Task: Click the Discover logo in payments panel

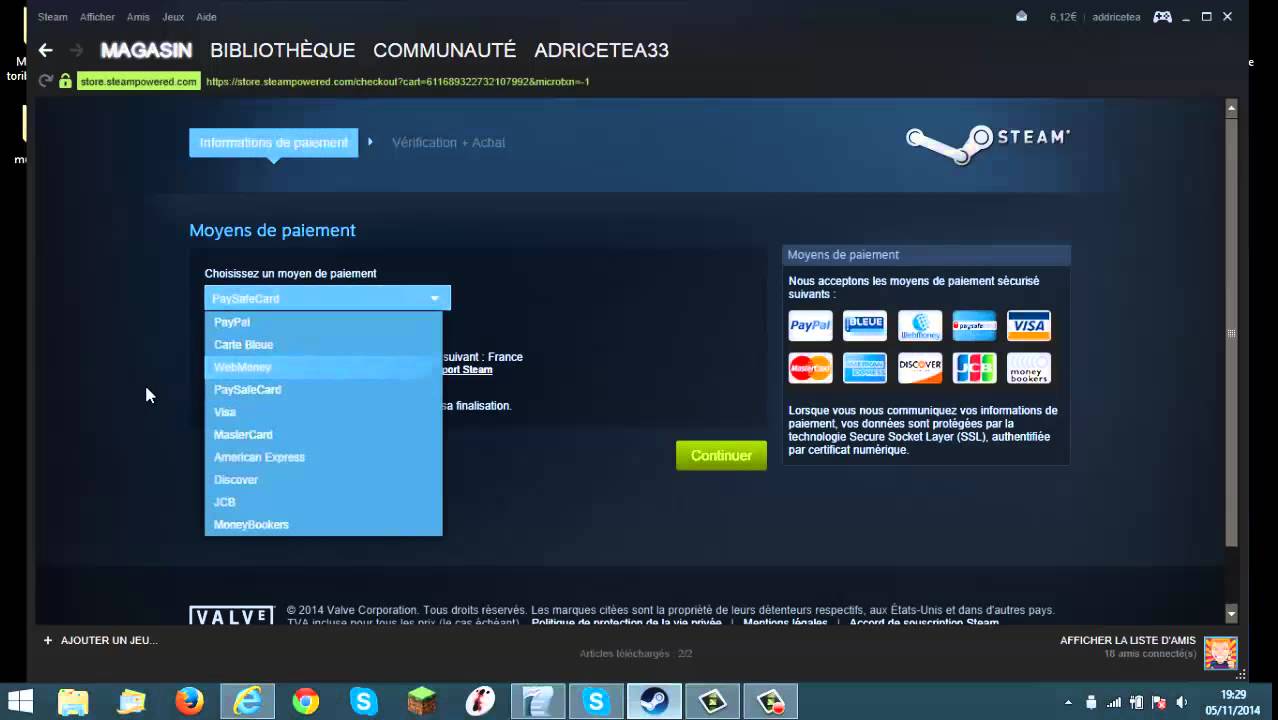Action: (x=920, y=368)
